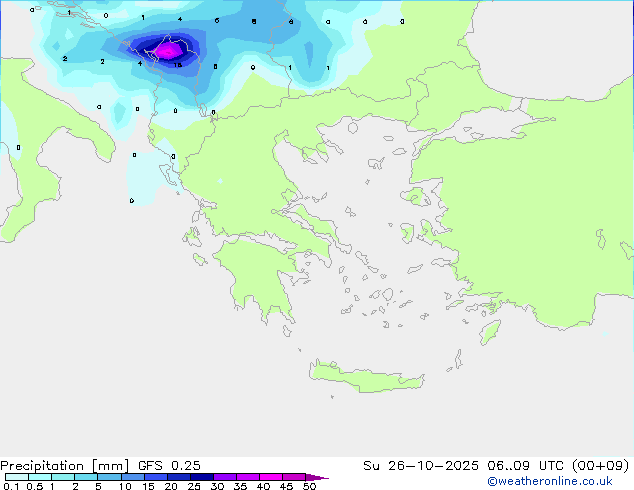Image resolution: width=634 pixels, height=490 pixels.
Task: Click the "GFS 0.25" model label
Action: tap(169, 466)
